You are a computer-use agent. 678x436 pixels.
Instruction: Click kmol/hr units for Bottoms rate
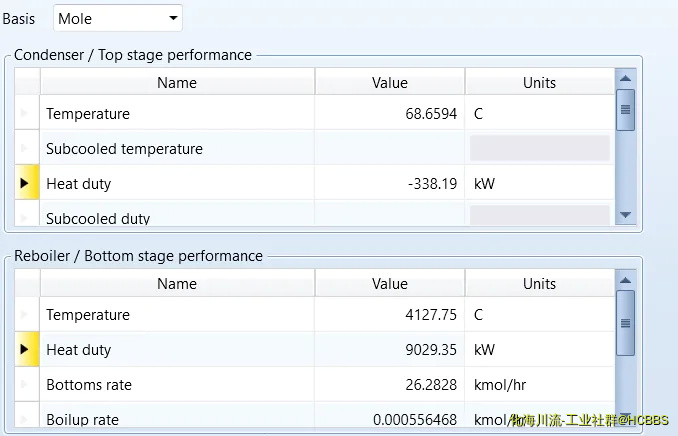(500, 385)
